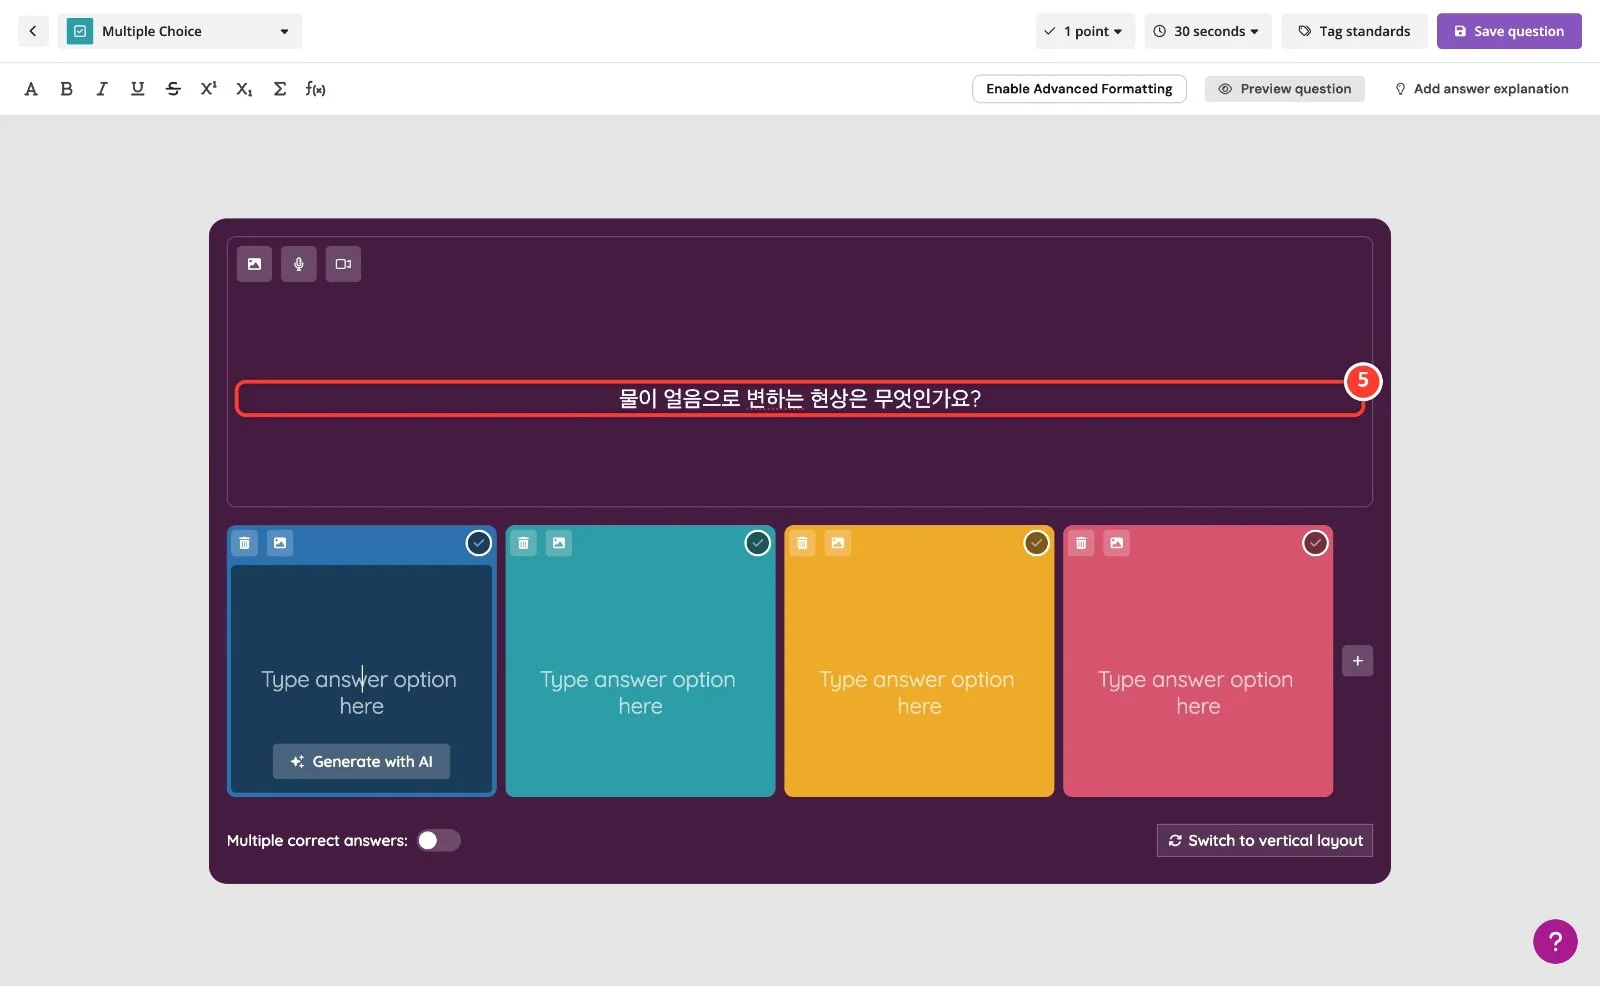Image resolution: width=1600 pixels, height=986 pixels.
Task: Record audio with the microphone icon
Action: 298,264
